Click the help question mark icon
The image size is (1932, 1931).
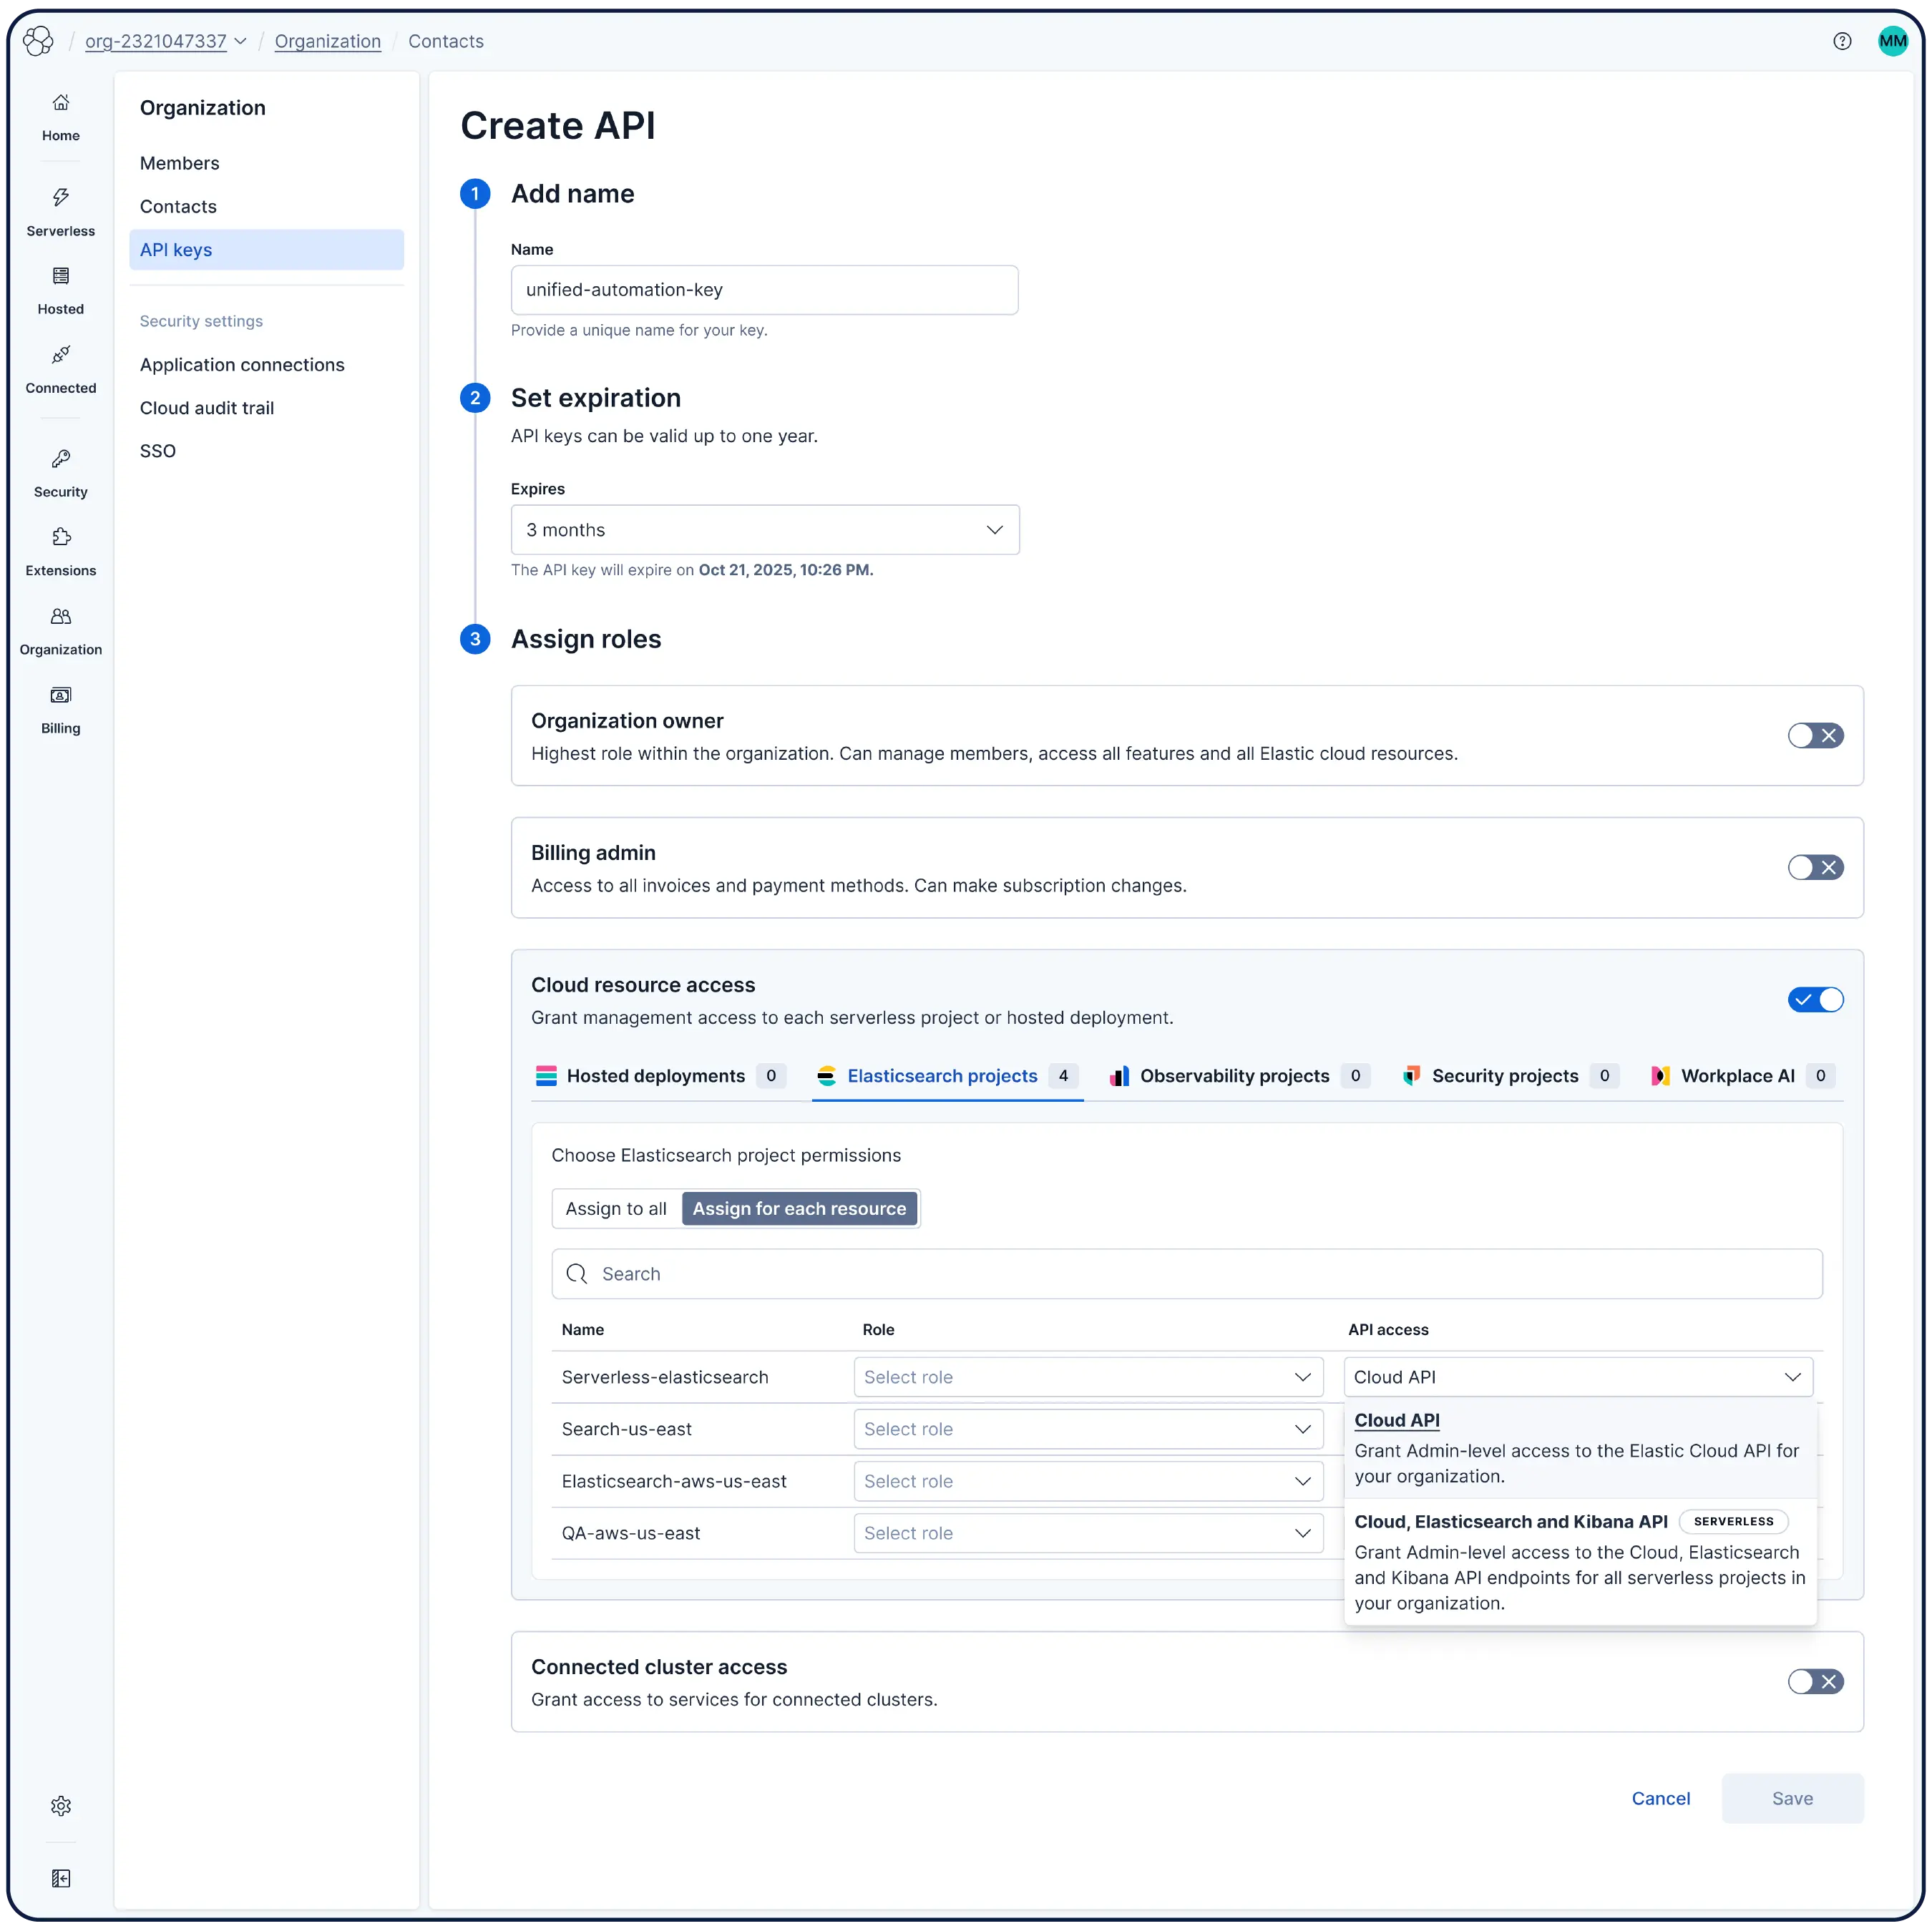point(1842,41)
